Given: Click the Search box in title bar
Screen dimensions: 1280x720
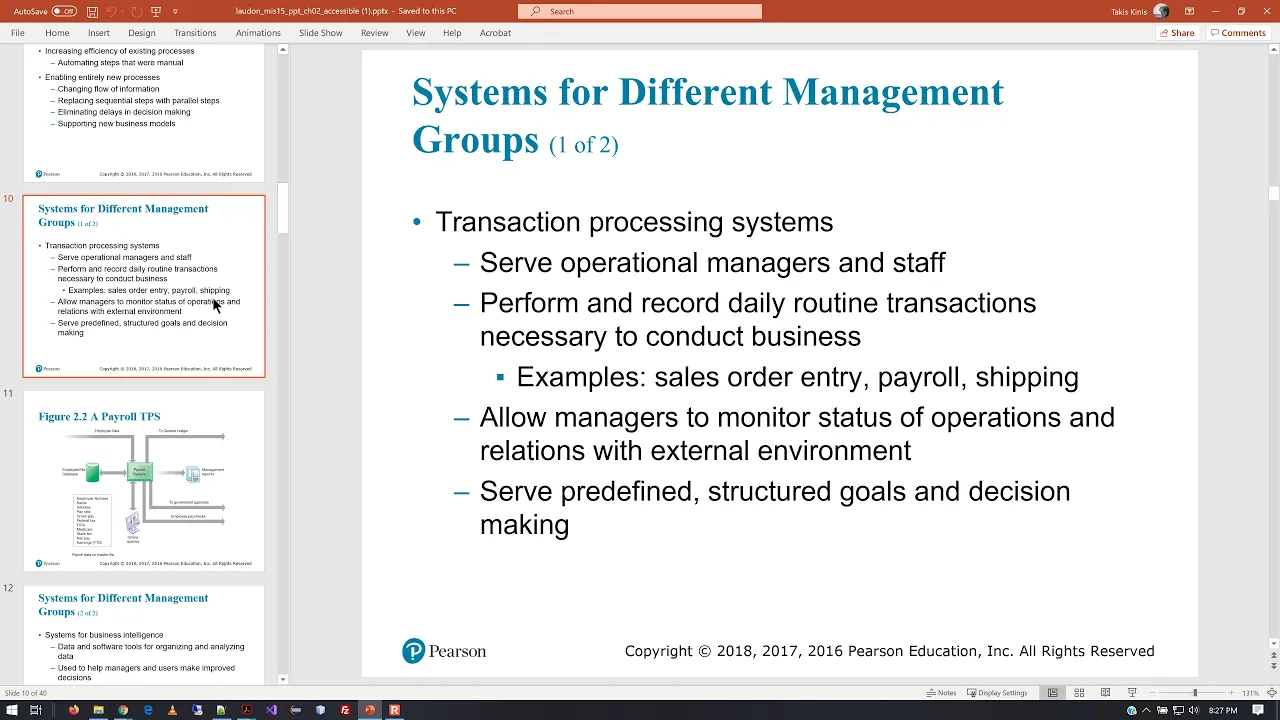Looking at the screenshot, I should pos(640,11).
